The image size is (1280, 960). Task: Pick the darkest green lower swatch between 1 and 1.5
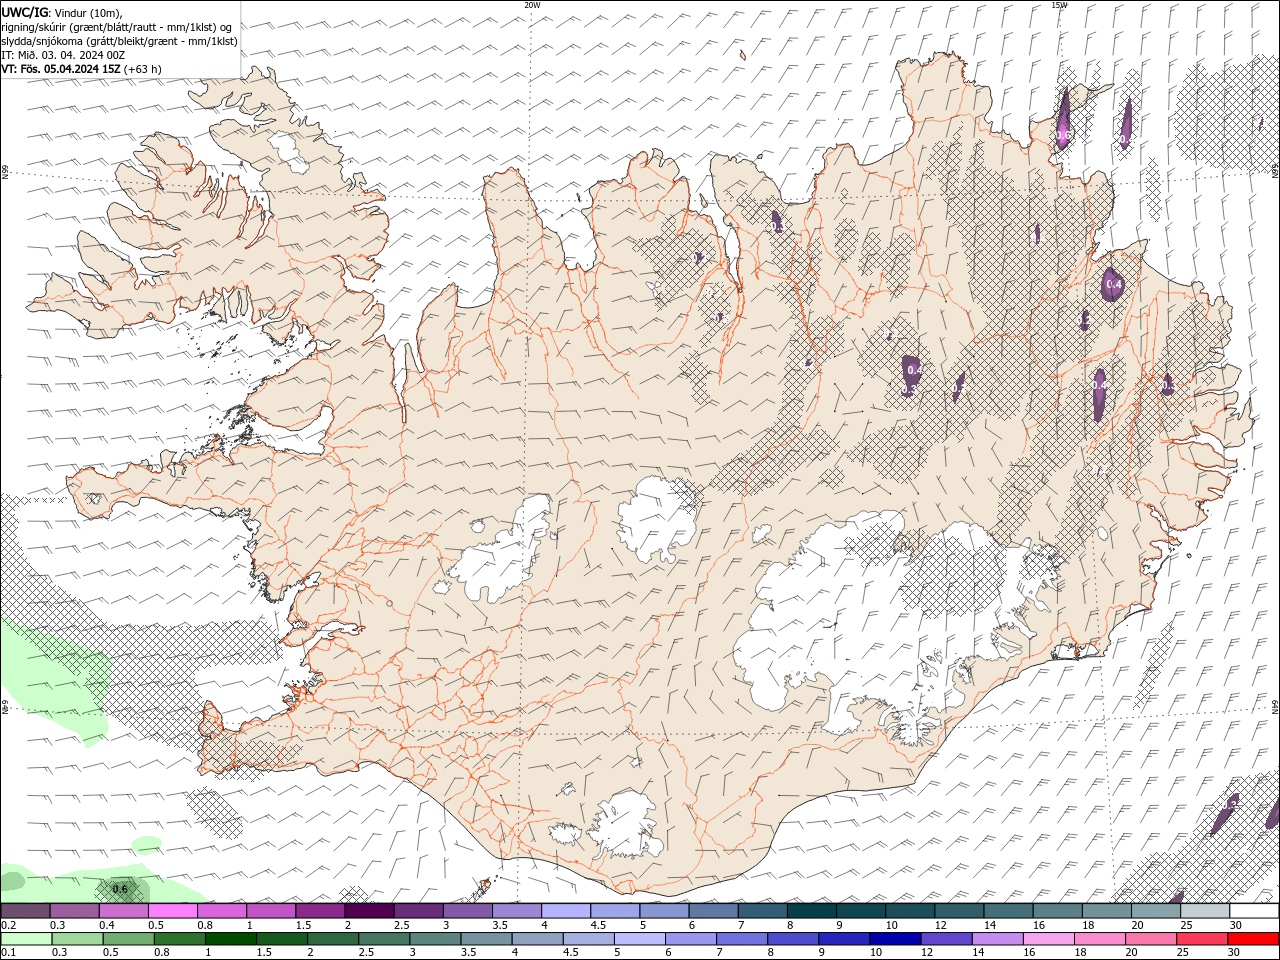(x=230, y=939)
